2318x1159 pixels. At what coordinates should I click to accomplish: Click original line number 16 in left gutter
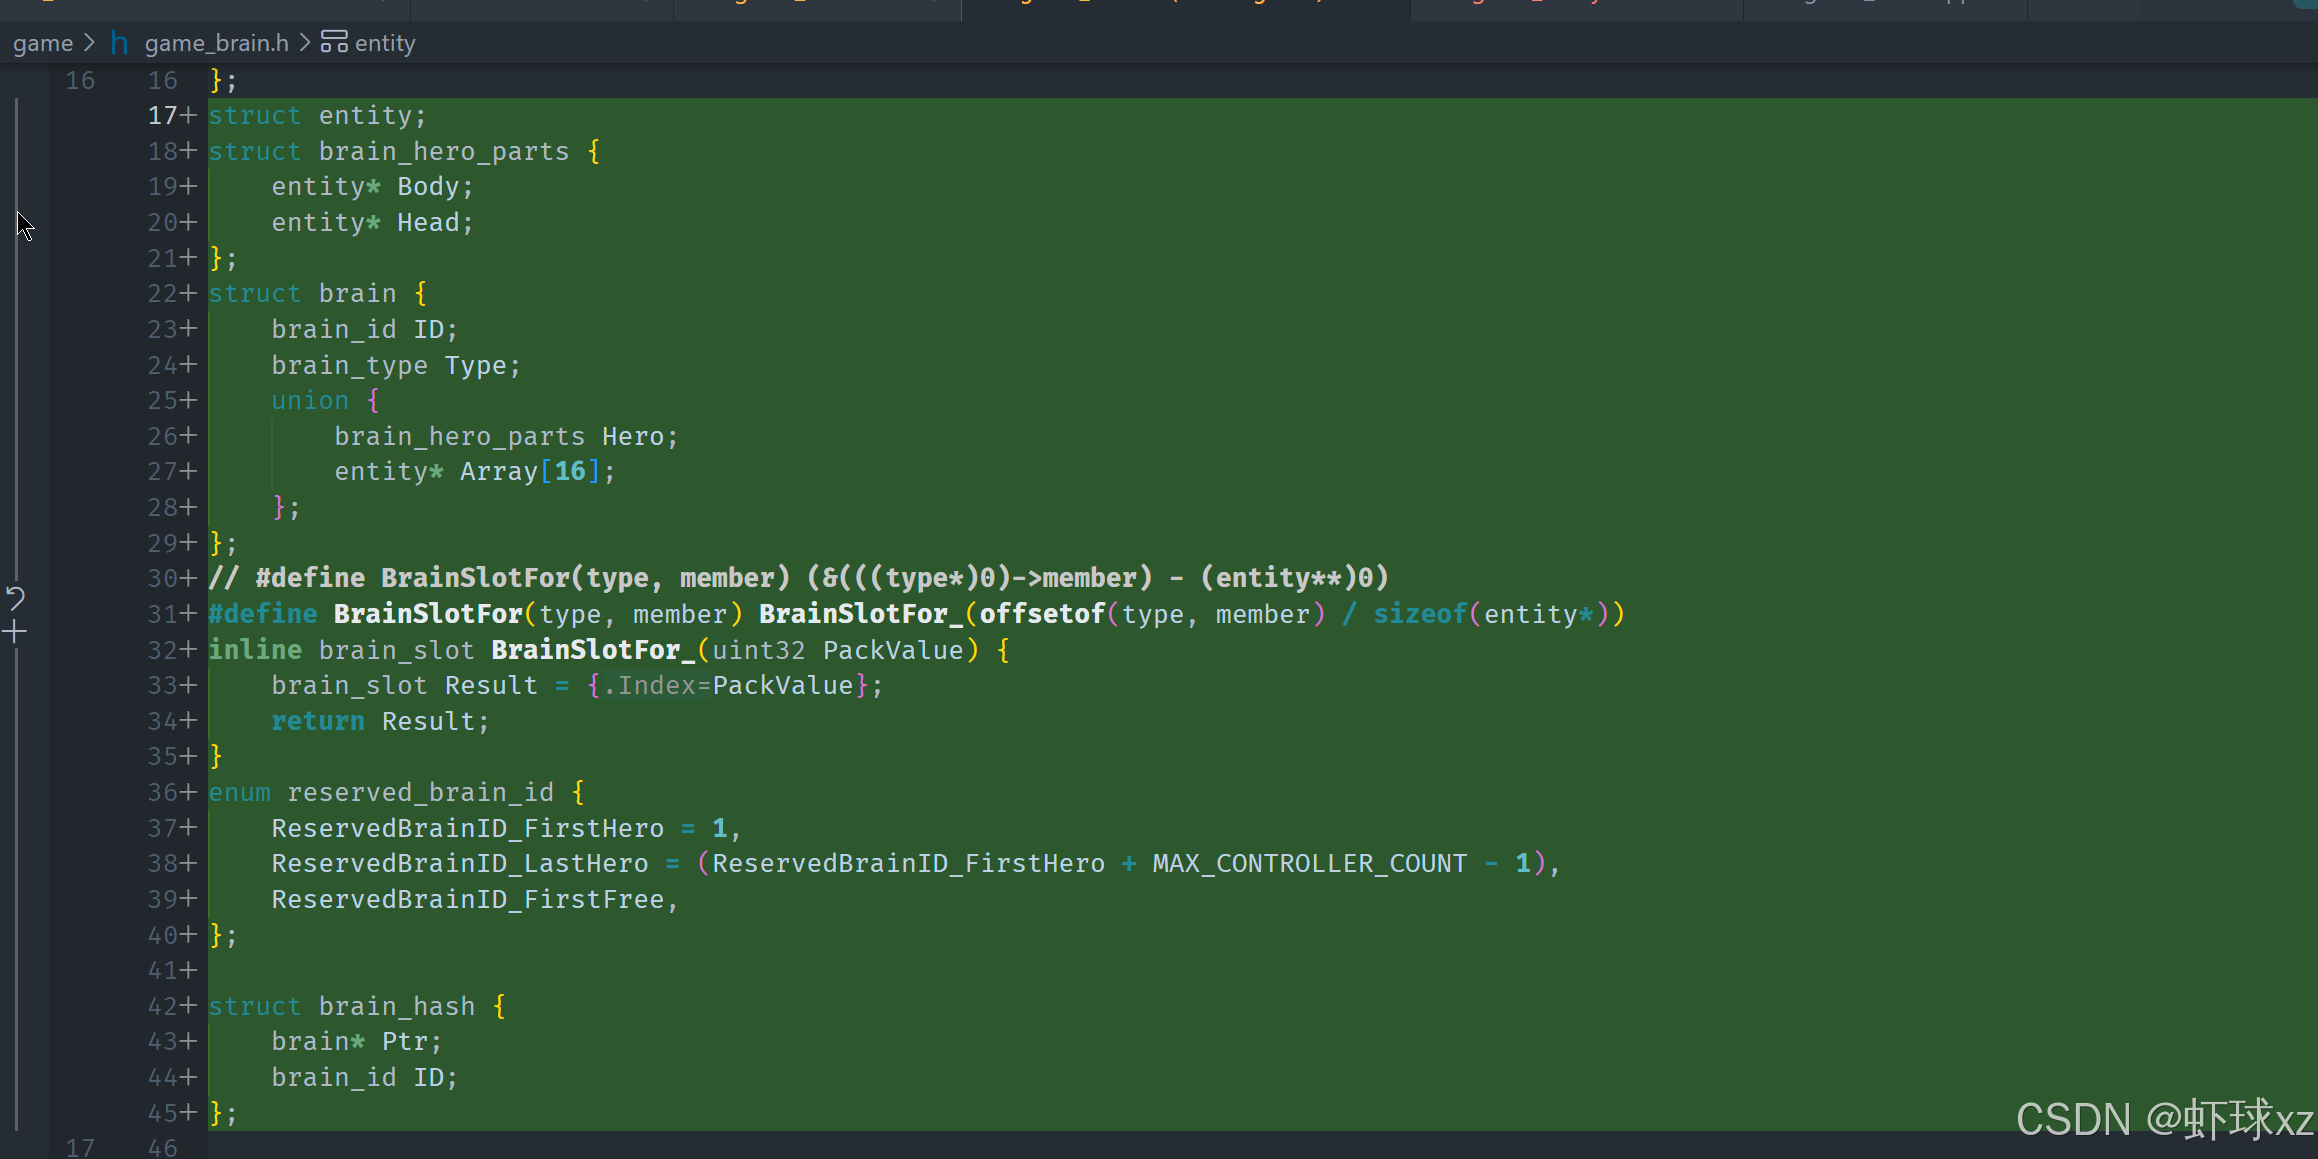coord(80,80)
